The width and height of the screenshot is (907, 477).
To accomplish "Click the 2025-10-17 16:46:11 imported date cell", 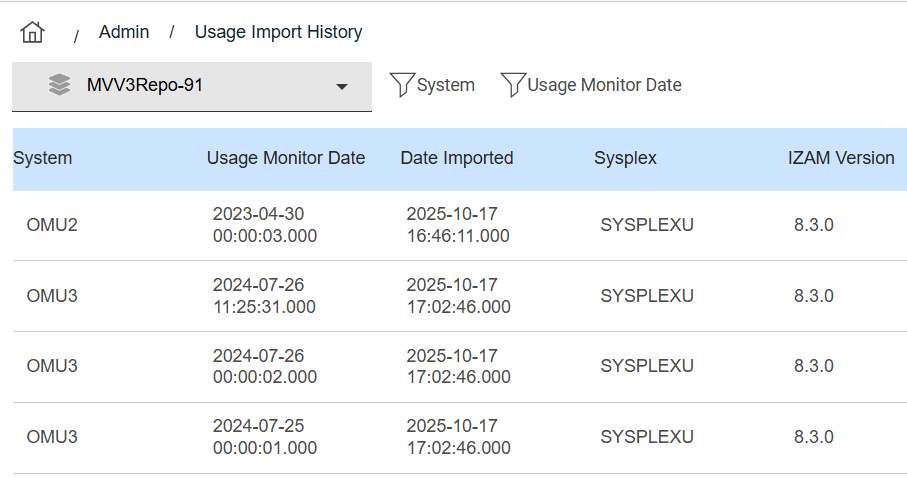I will [457, 225].
